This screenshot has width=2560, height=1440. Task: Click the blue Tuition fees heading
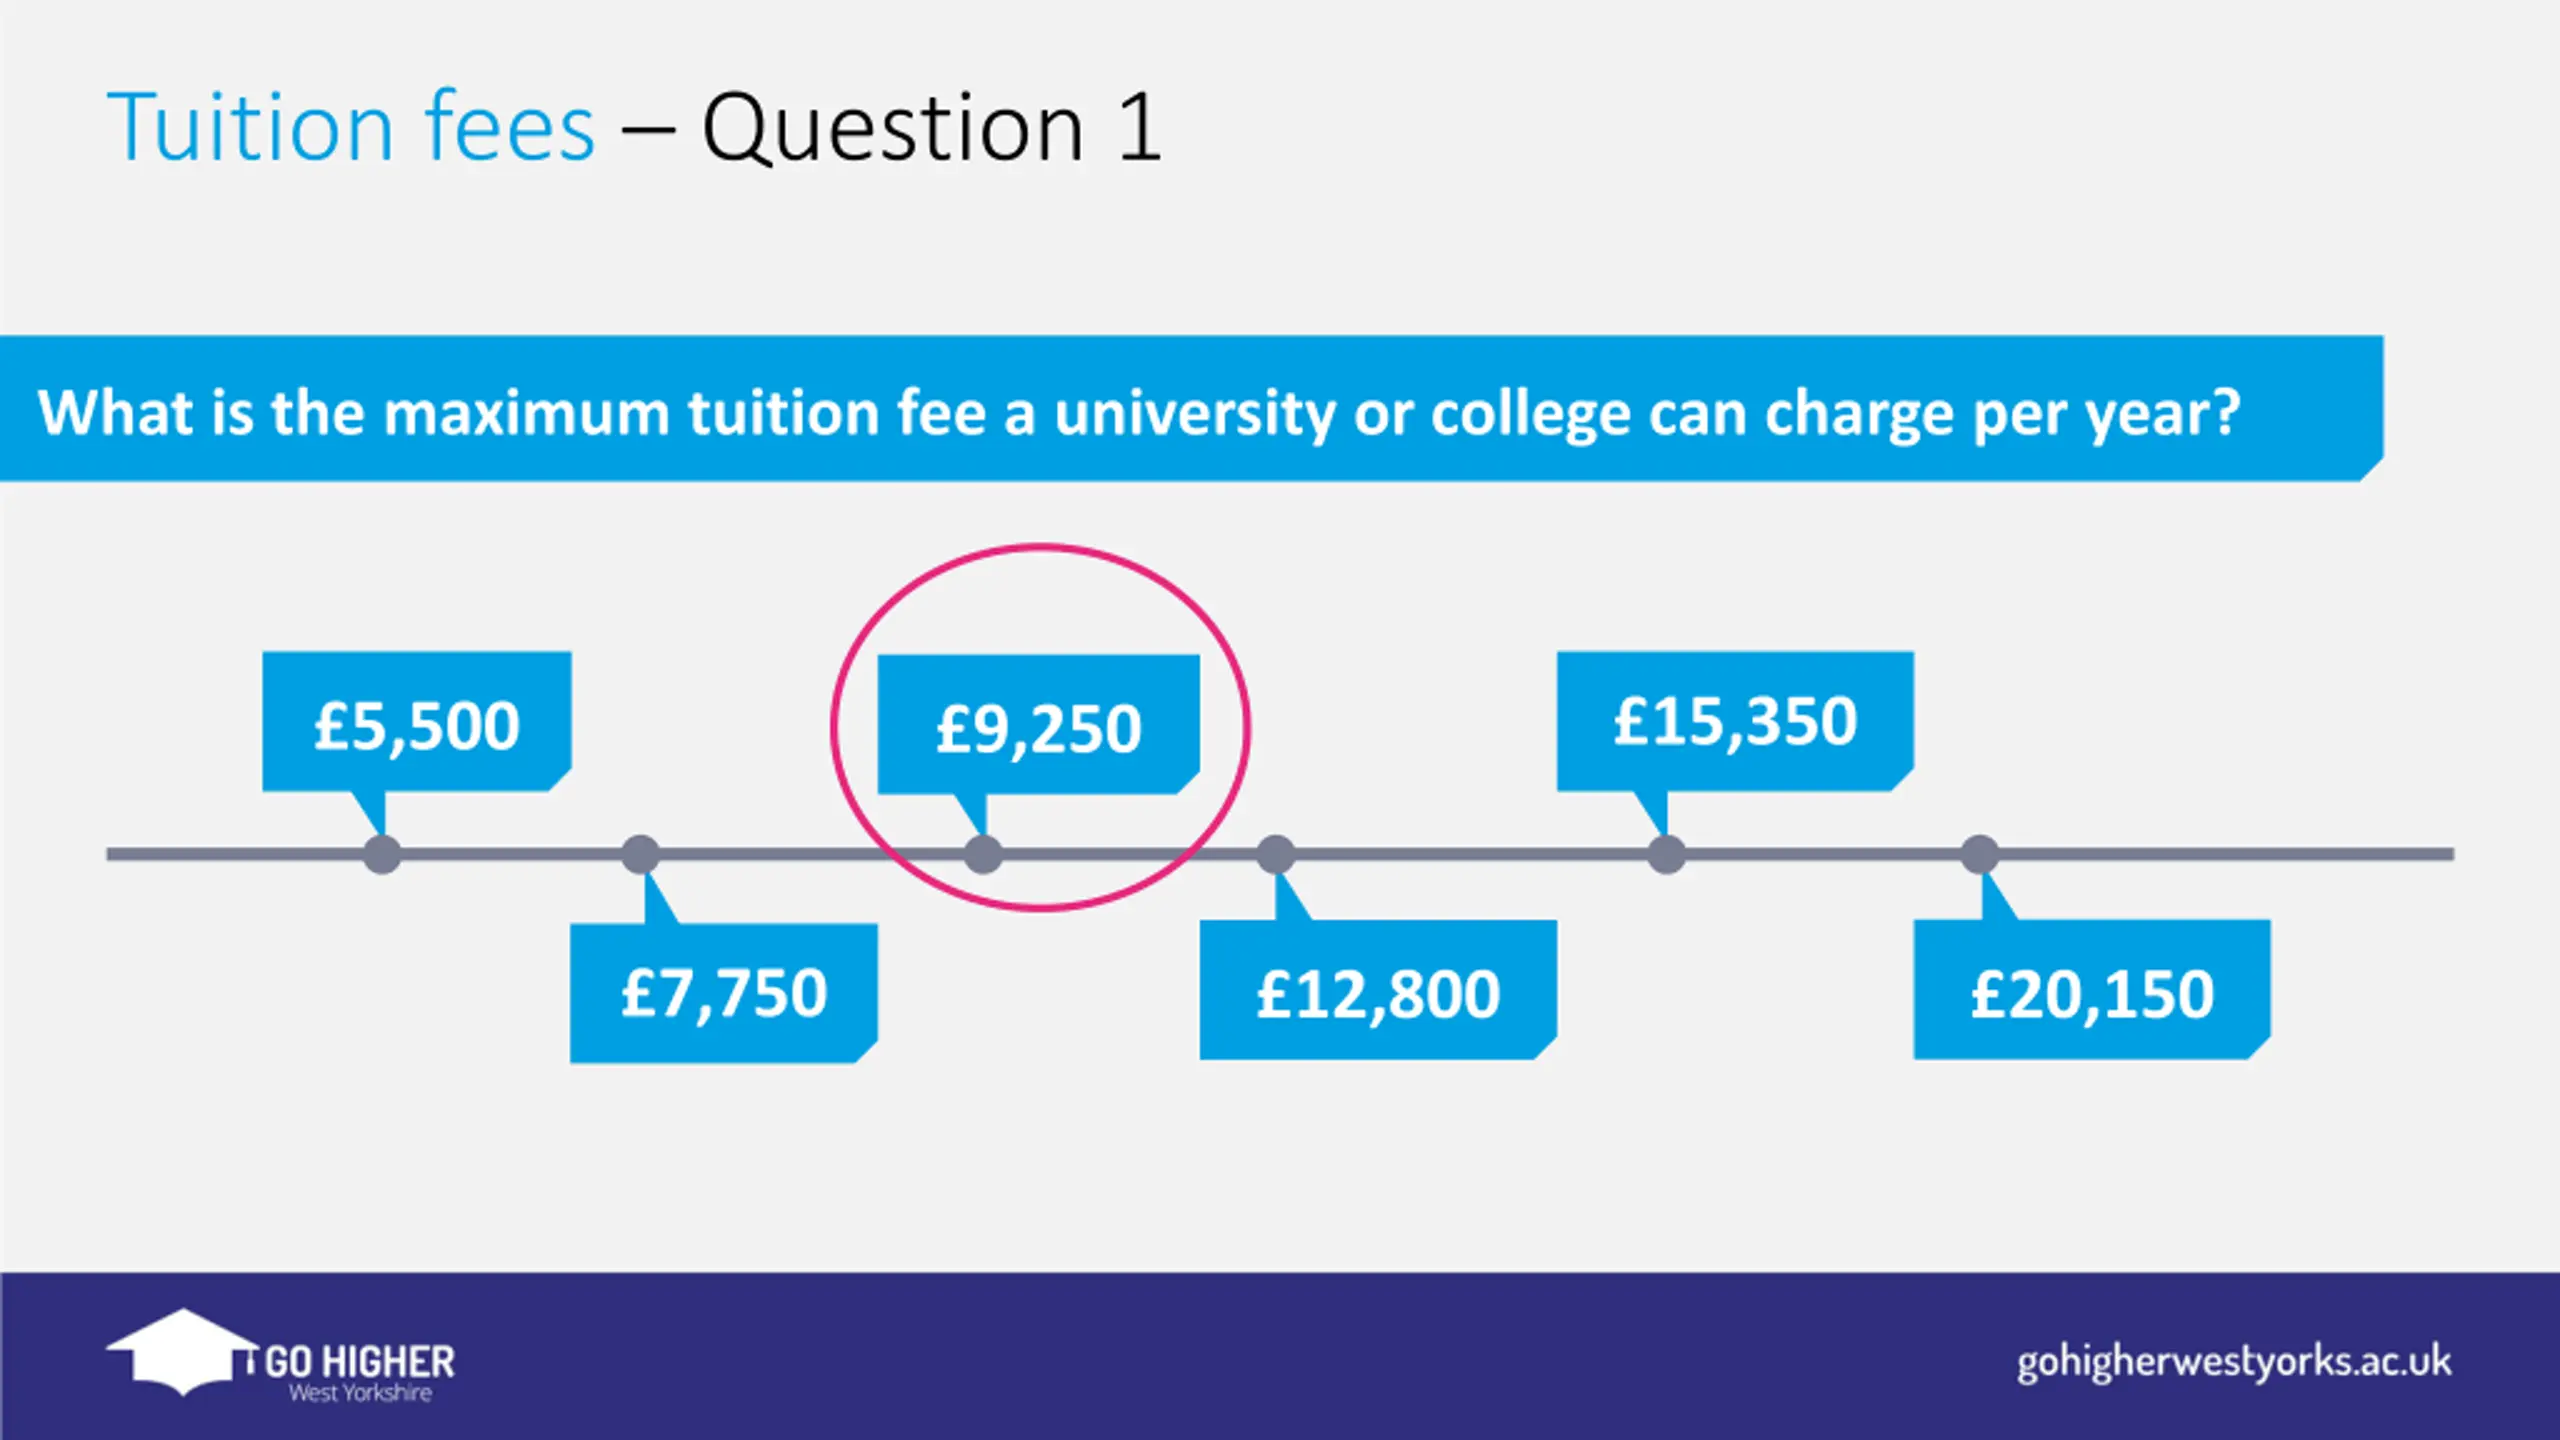point(351,127)
